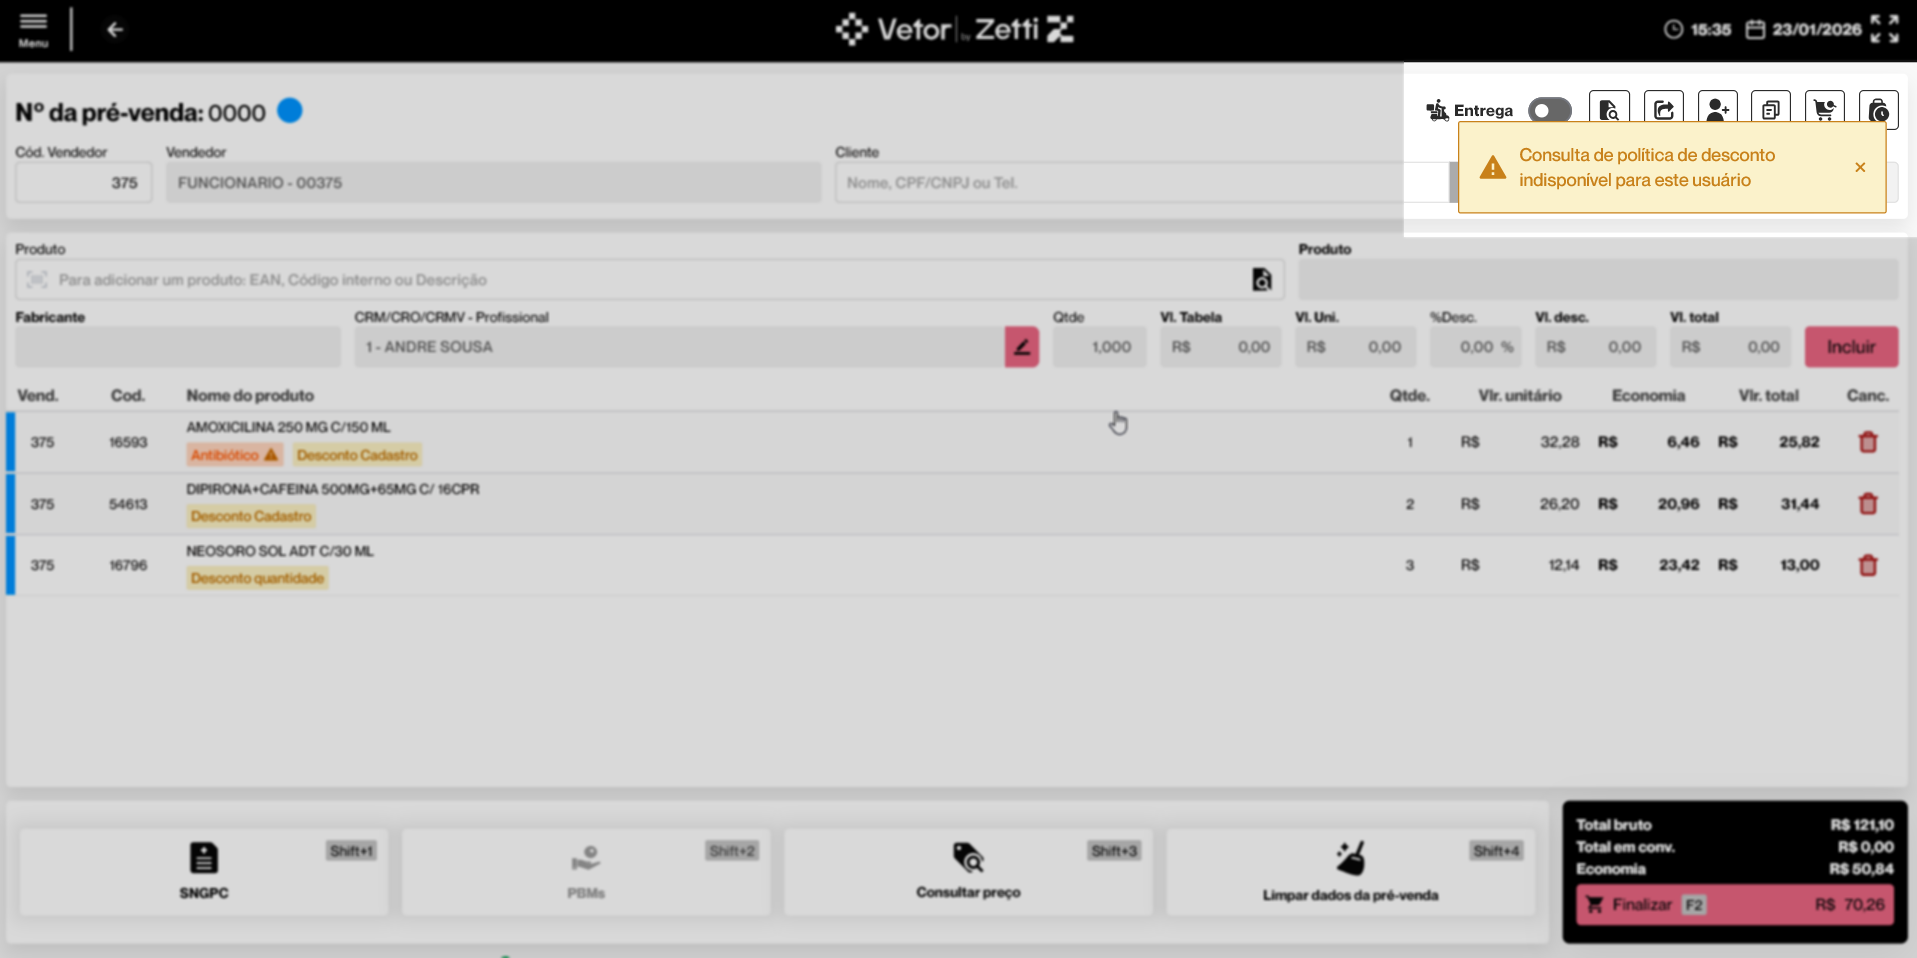1917x958 pixels.
Task: Click total value 25,82 on AMOXICILINA row
Action: pyautogui.click(x=1799, y=442)
